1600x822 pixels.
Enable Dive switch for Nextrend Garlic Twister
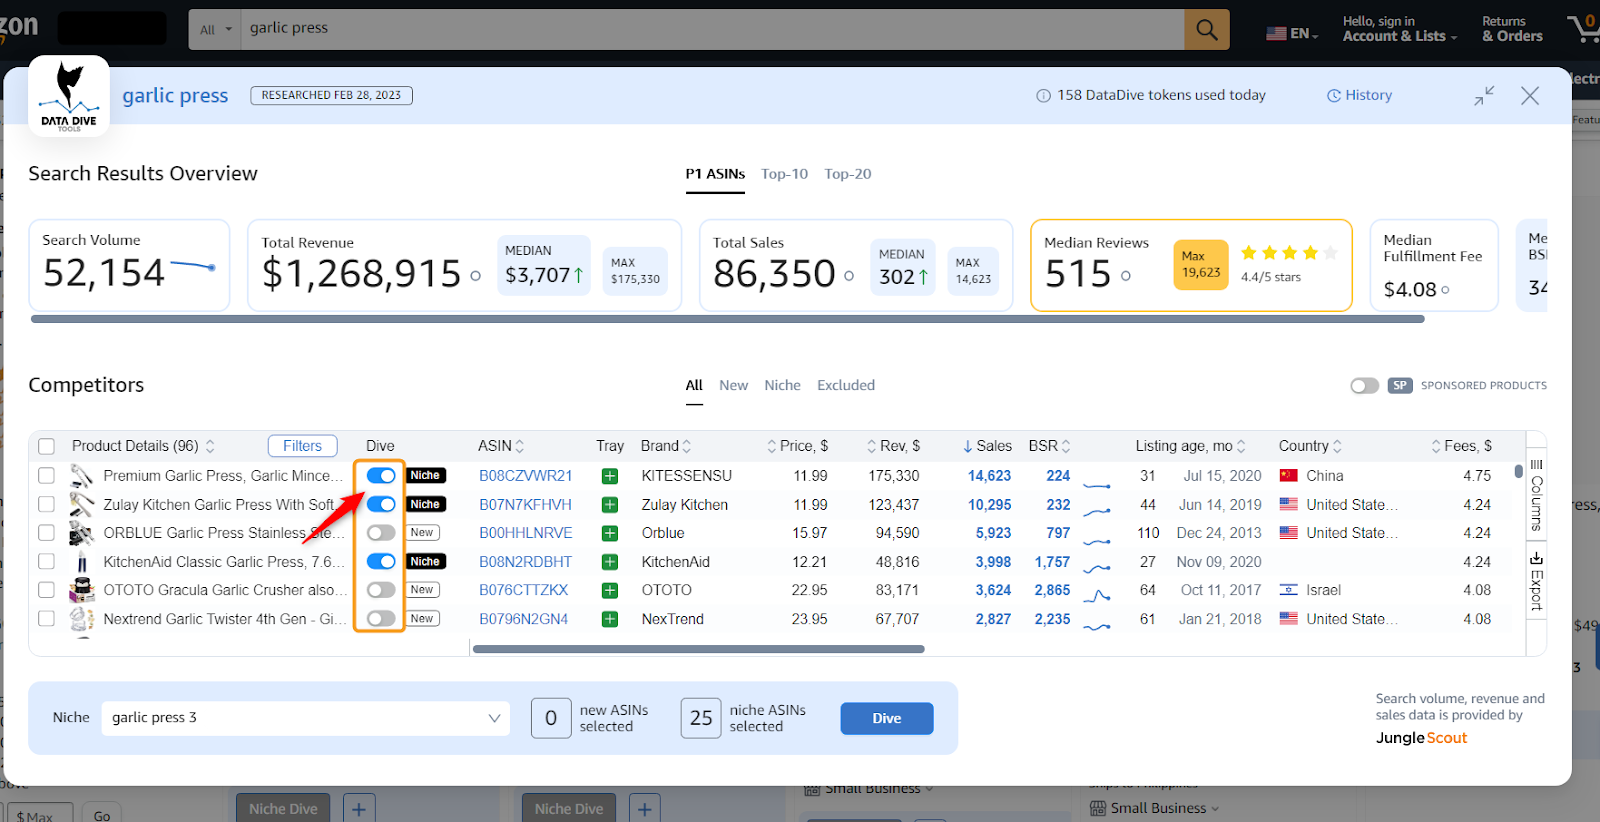381,619
